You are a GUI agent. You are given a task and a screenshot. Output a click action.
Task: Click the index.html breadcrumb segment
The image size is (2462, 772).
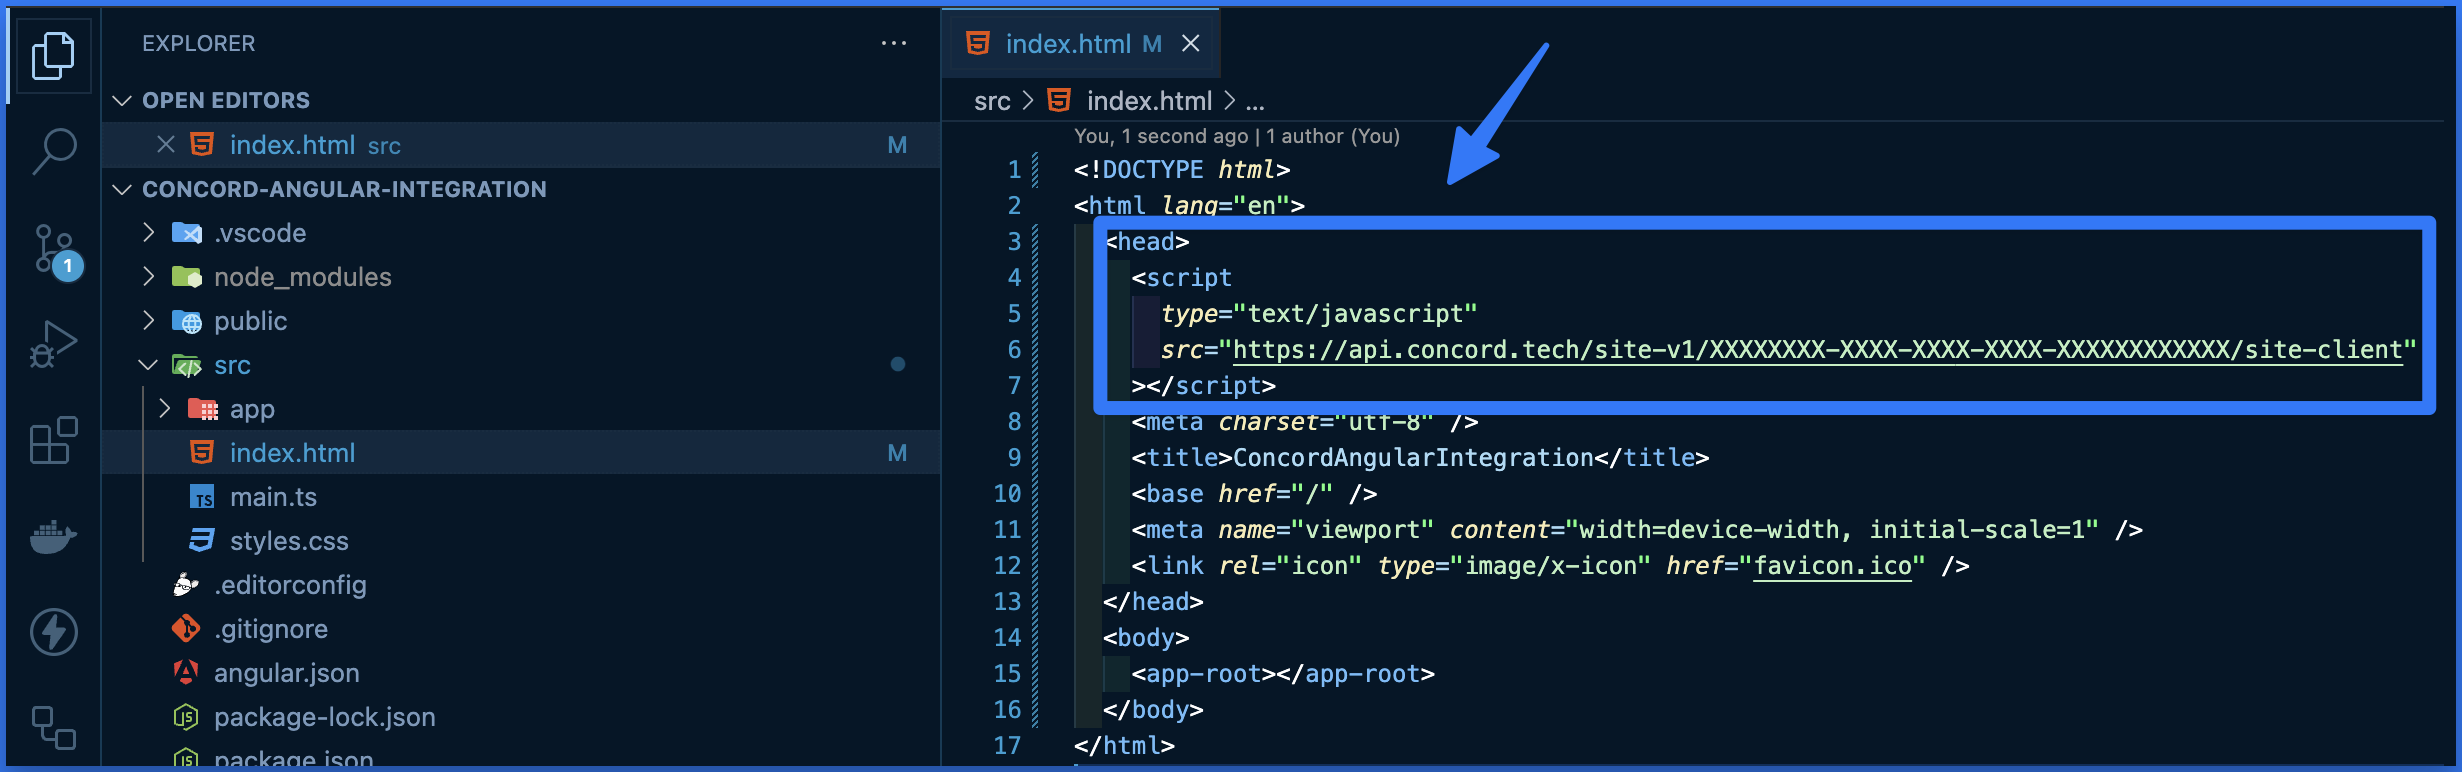[x=1149, y=101]
